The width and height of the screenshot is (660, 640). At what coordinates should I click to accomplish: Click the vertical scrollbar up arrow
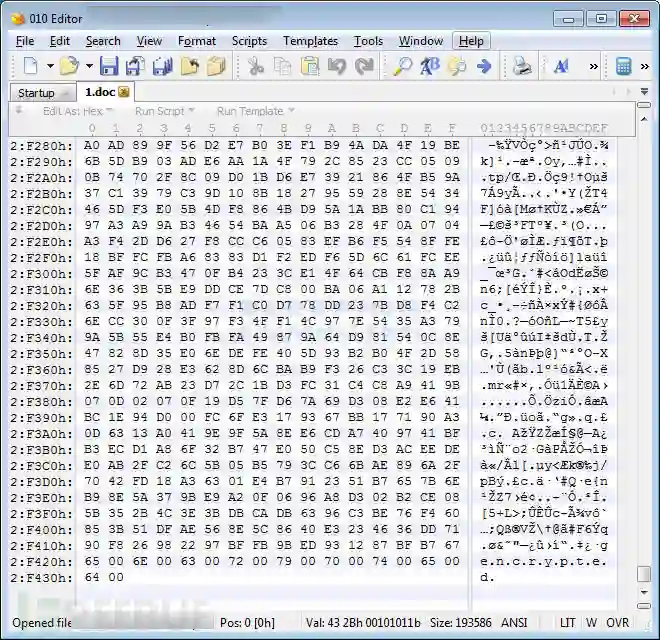point(644,120)
